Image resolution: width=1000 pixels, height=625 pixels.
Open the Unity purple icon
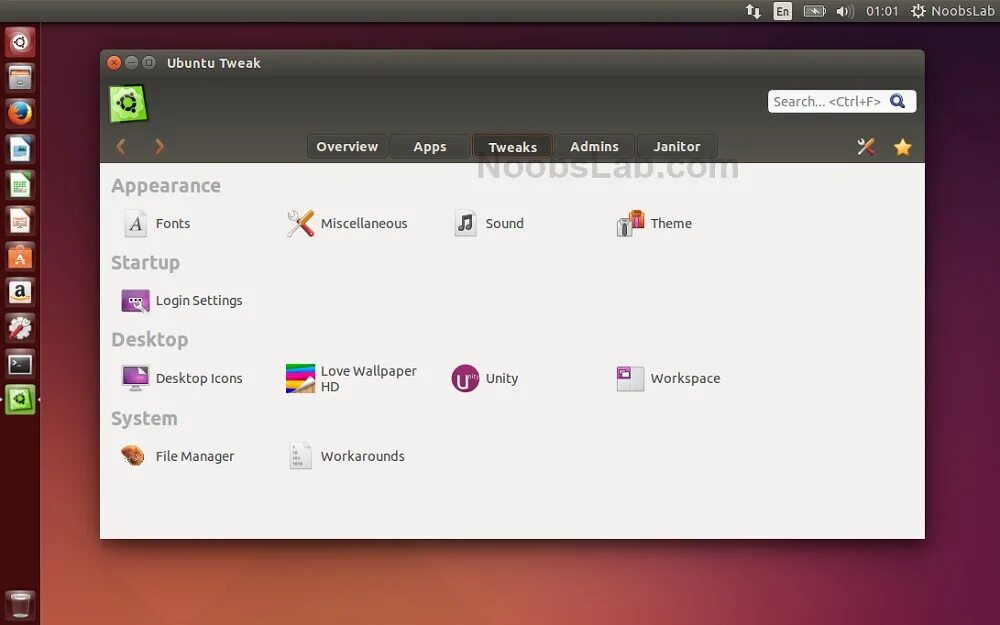[465, 378]
